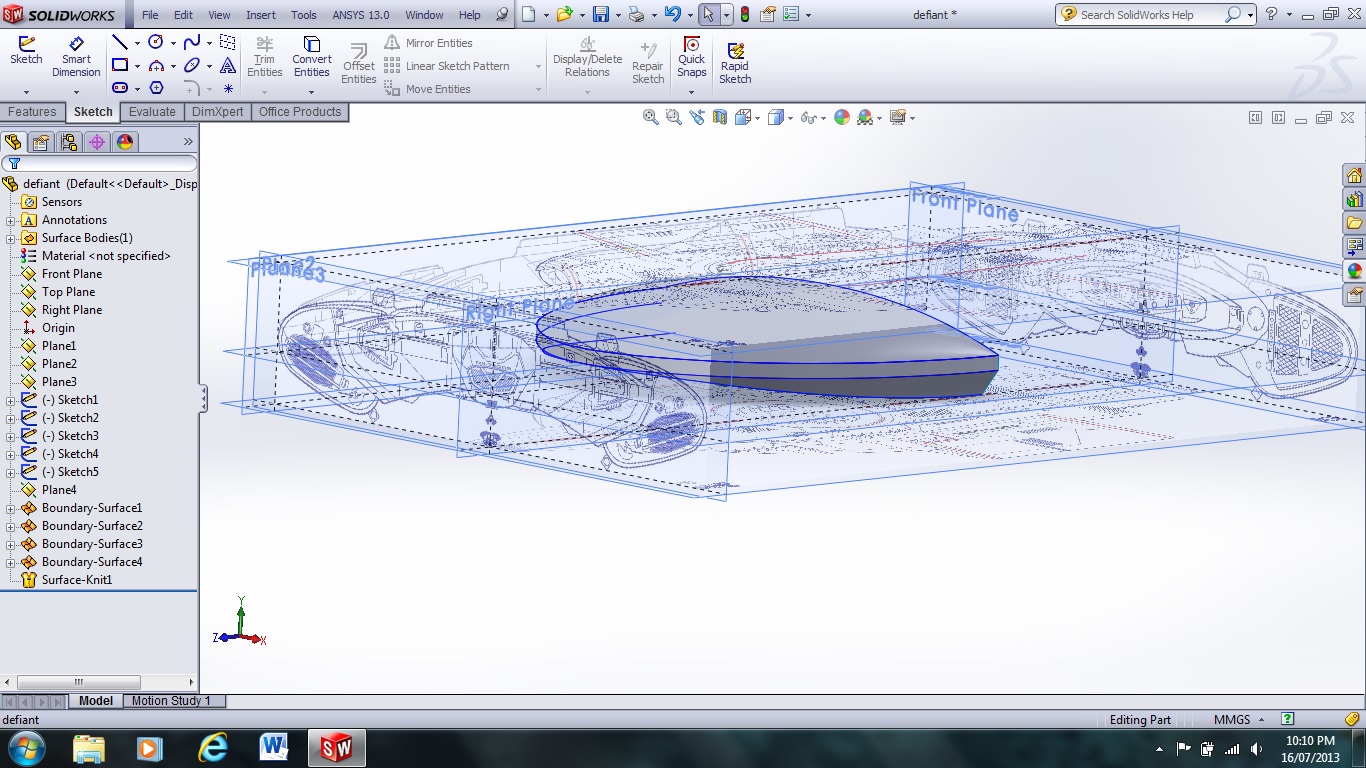Select the Spline sketch tool
The image size is (1366, 768).
[191, 42]
